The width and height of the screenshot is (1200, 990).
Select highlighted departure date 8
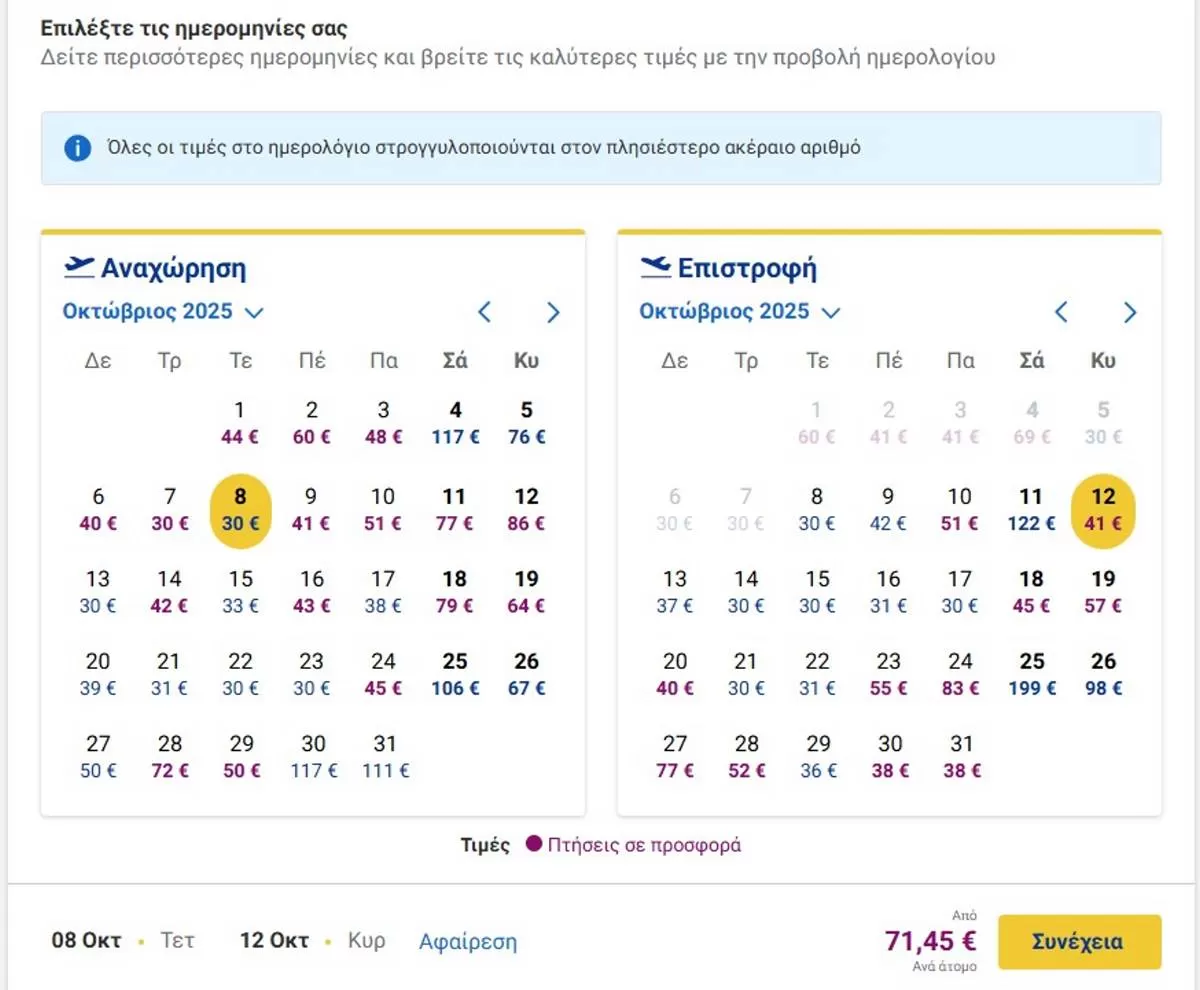[x=240, y=509]
